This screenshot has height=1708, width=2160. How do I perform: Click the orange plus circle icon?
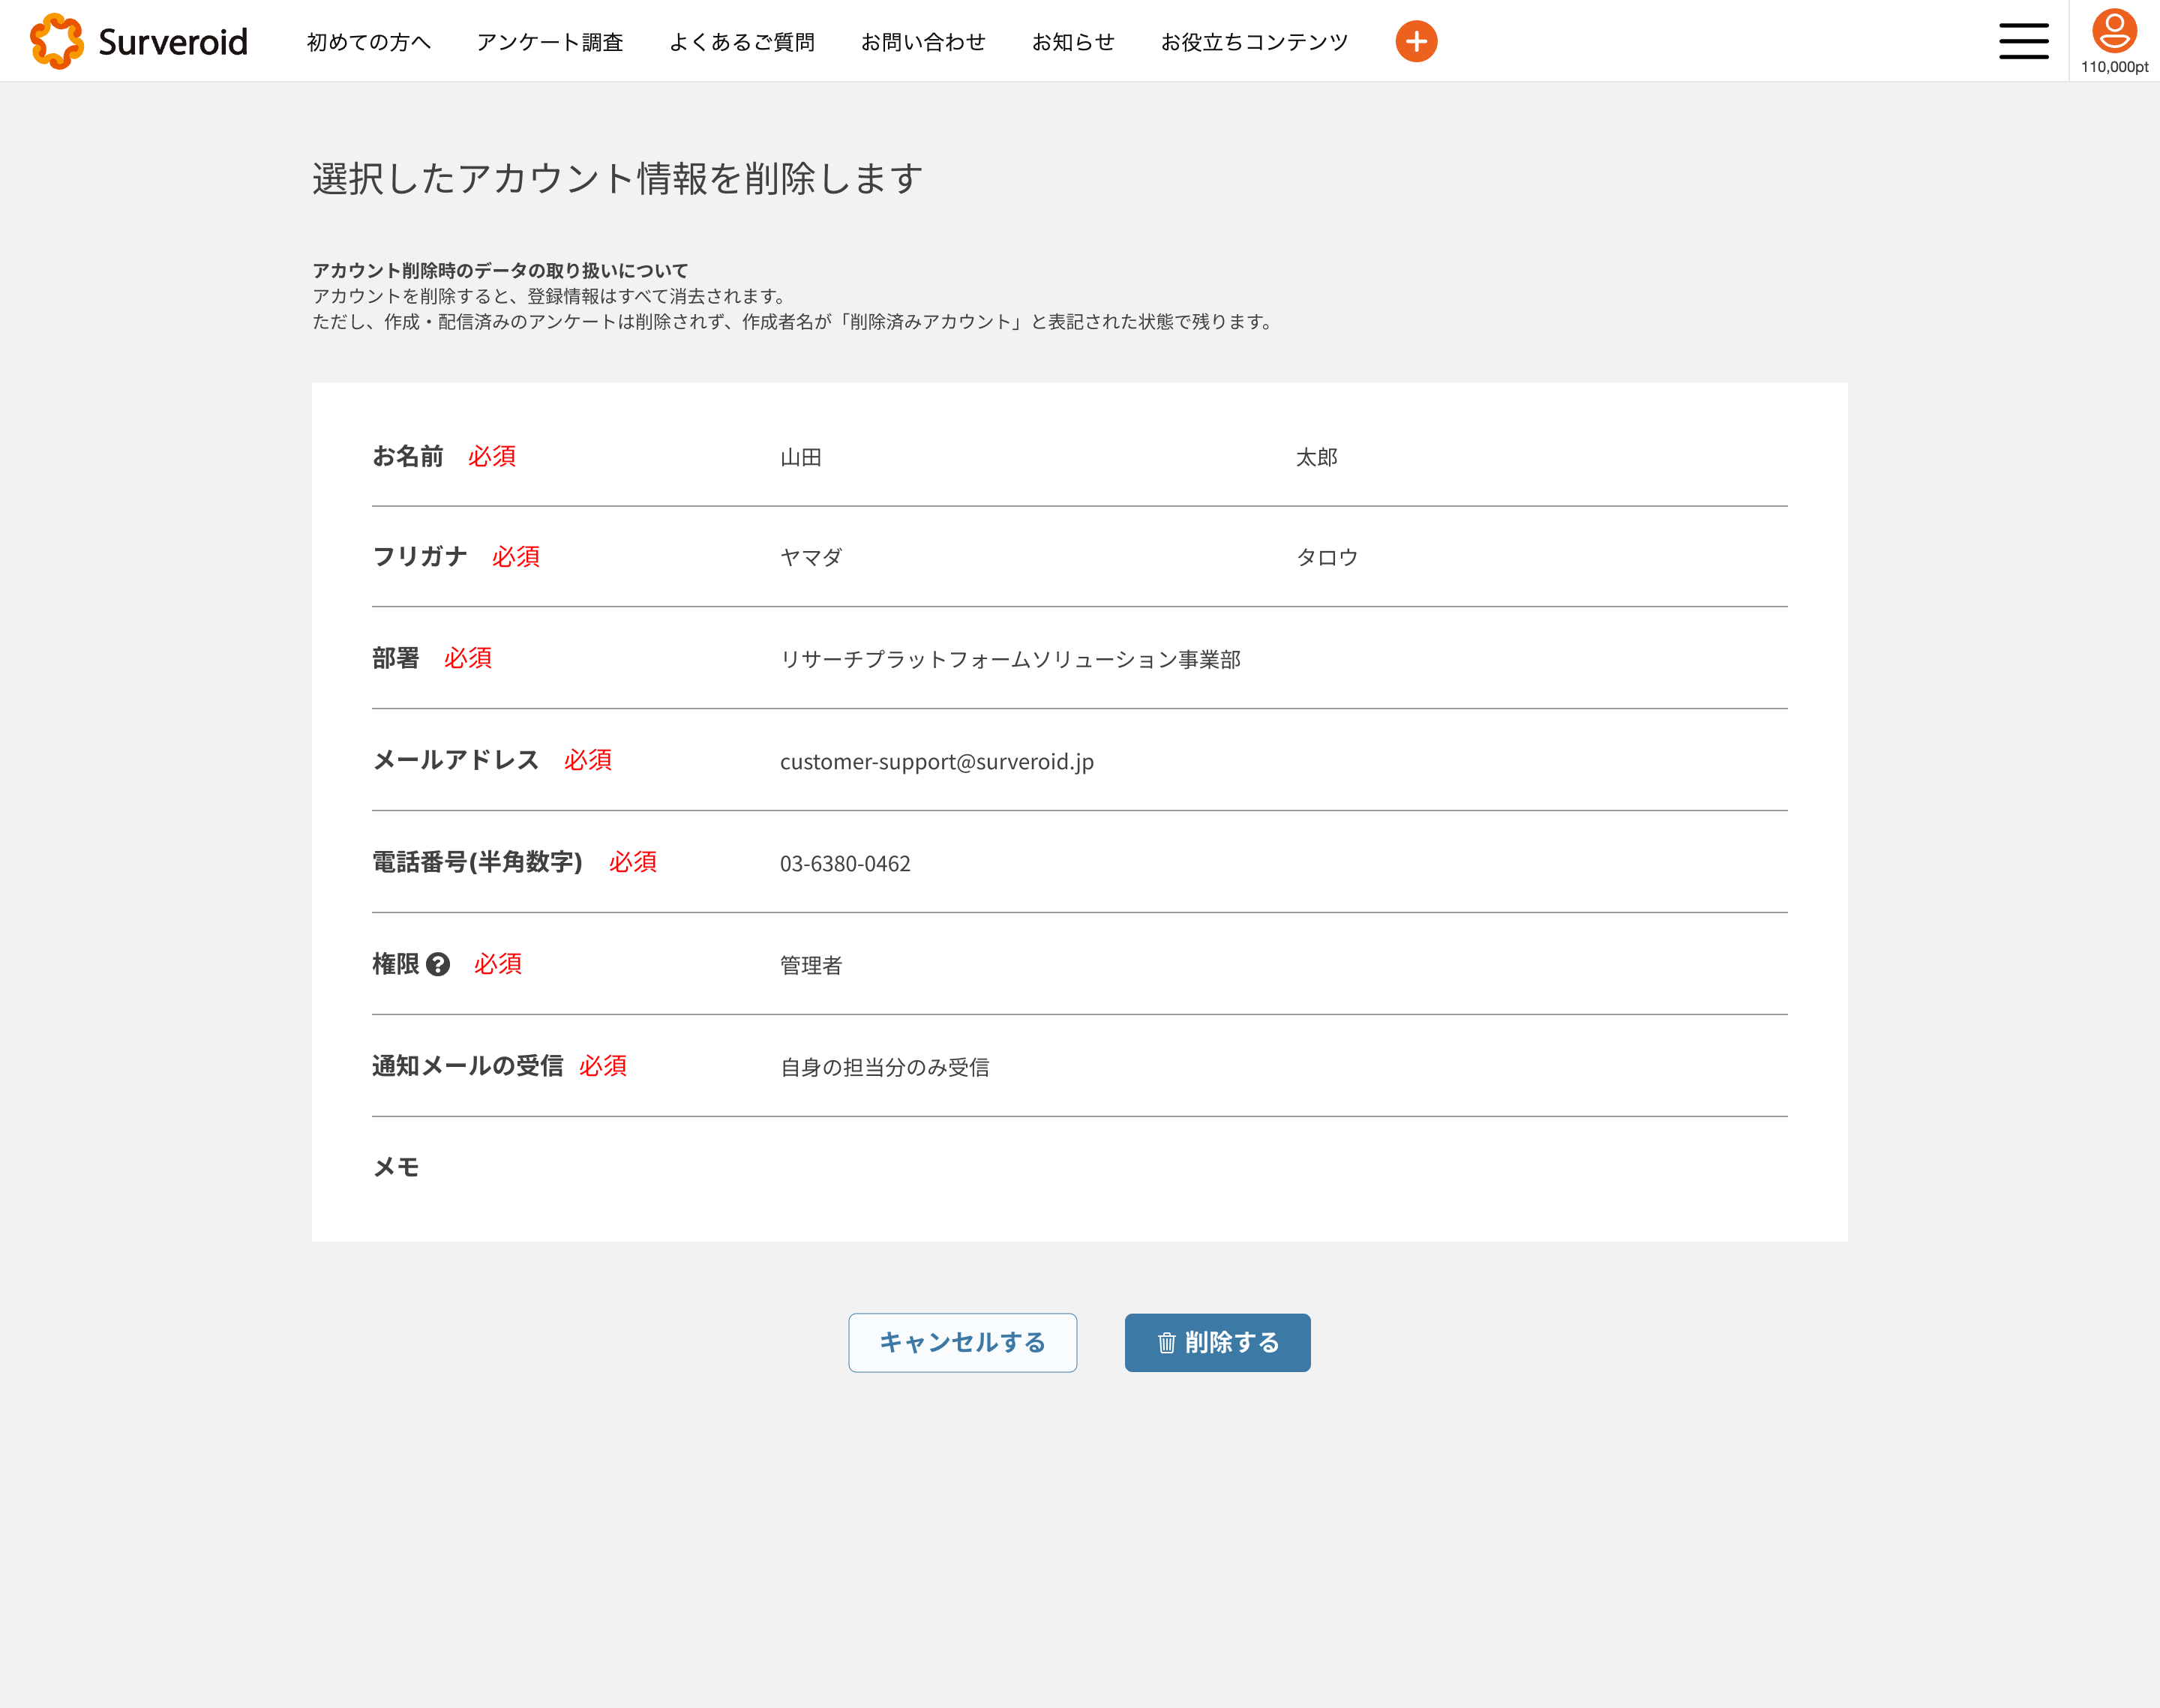point(1416,41)
